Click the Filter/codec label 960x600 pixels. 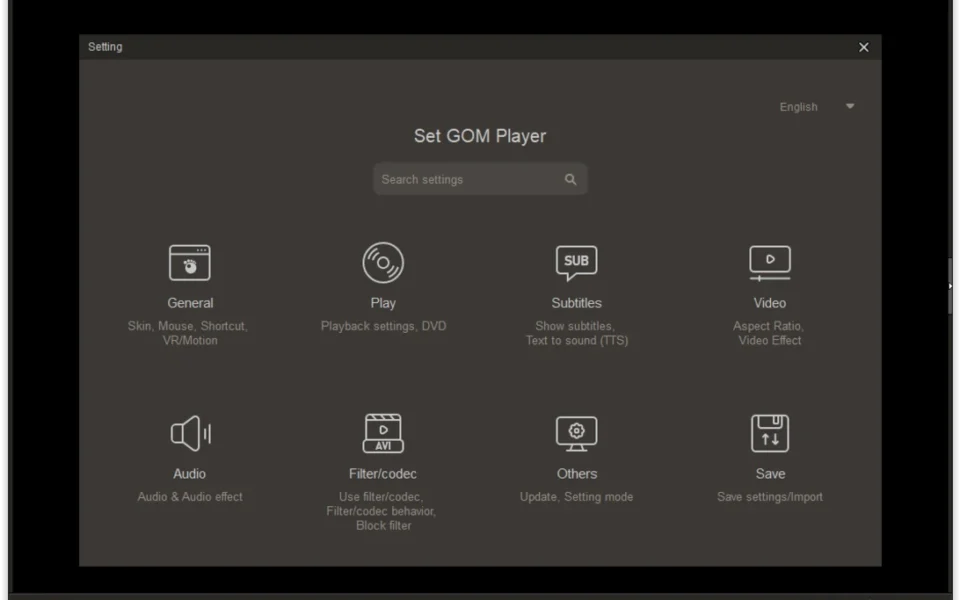(x=383, y=474)
